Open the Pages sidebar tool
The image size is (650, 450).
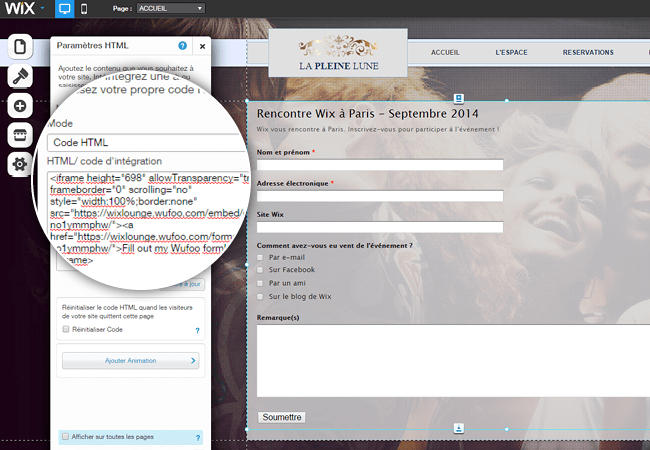click(x=20, y=46)
